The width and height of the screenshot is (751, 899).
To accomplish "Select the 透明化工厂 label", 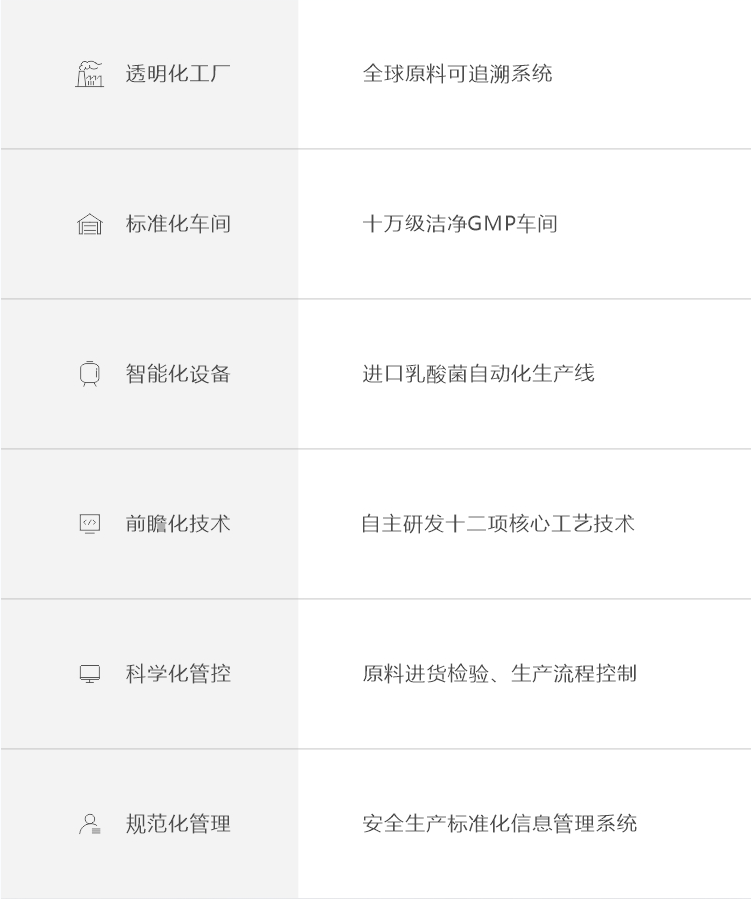I will tap(178, 74).
